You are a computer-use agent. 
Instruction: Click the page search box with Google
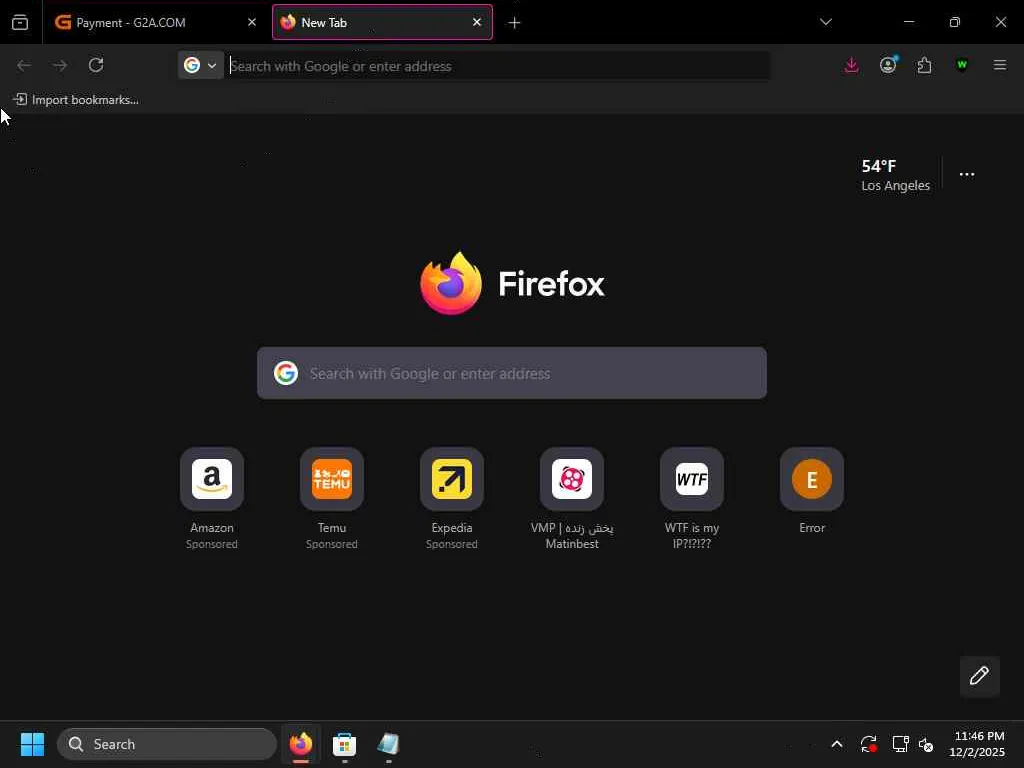pyautogui.click(x=511, y=373)
